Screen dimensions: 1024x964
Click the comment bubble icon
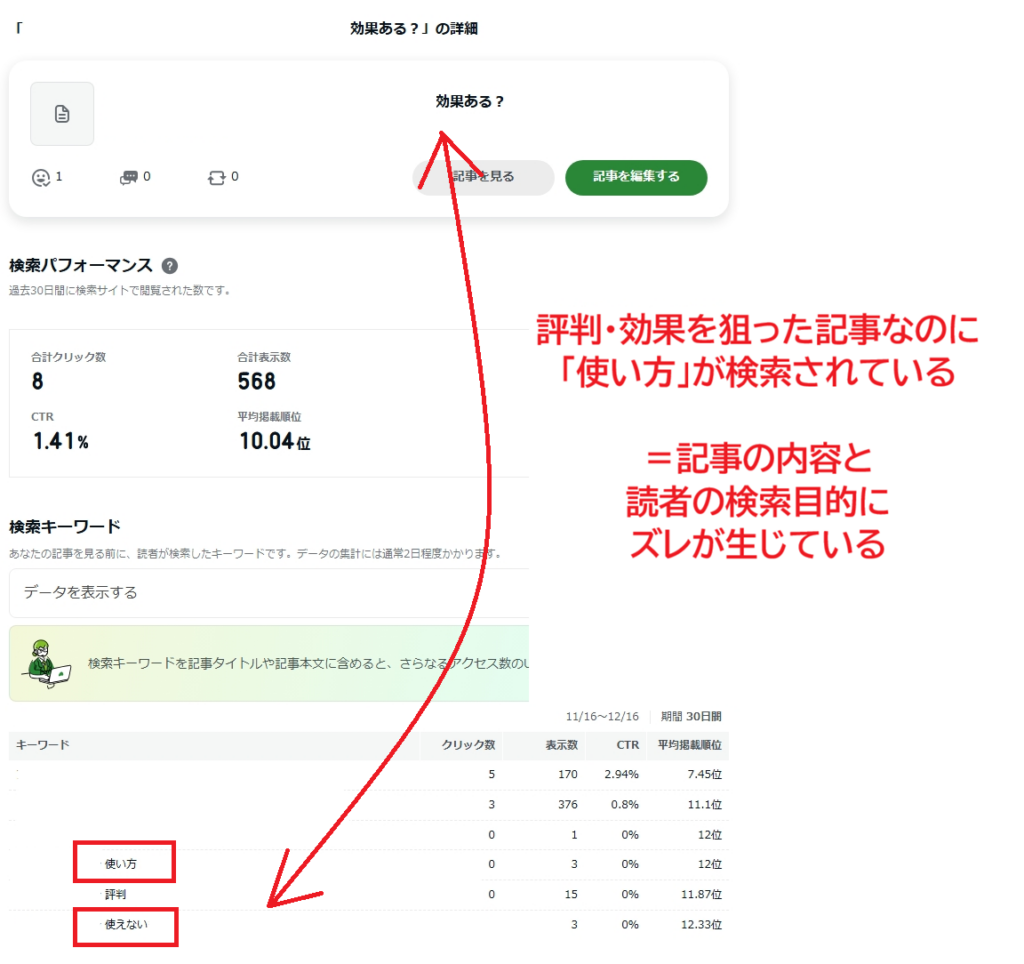pyautogui.click(x=128, y=178)
